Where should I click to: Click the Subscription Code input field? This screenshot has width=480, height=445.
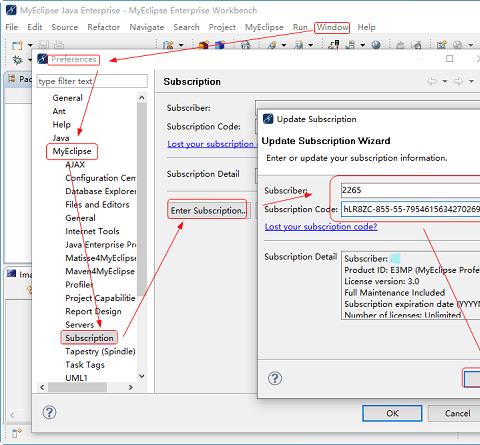coord(410,209)
